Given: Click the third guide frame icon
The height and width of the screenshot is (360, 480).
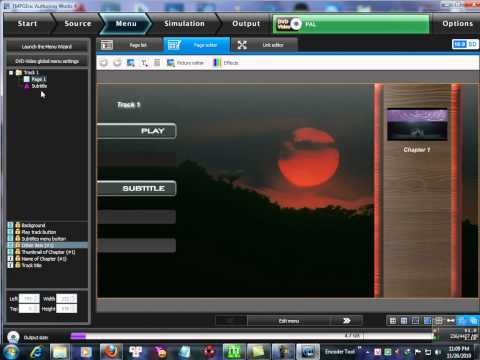Looking at the screenshot, I should coord(415,321).
